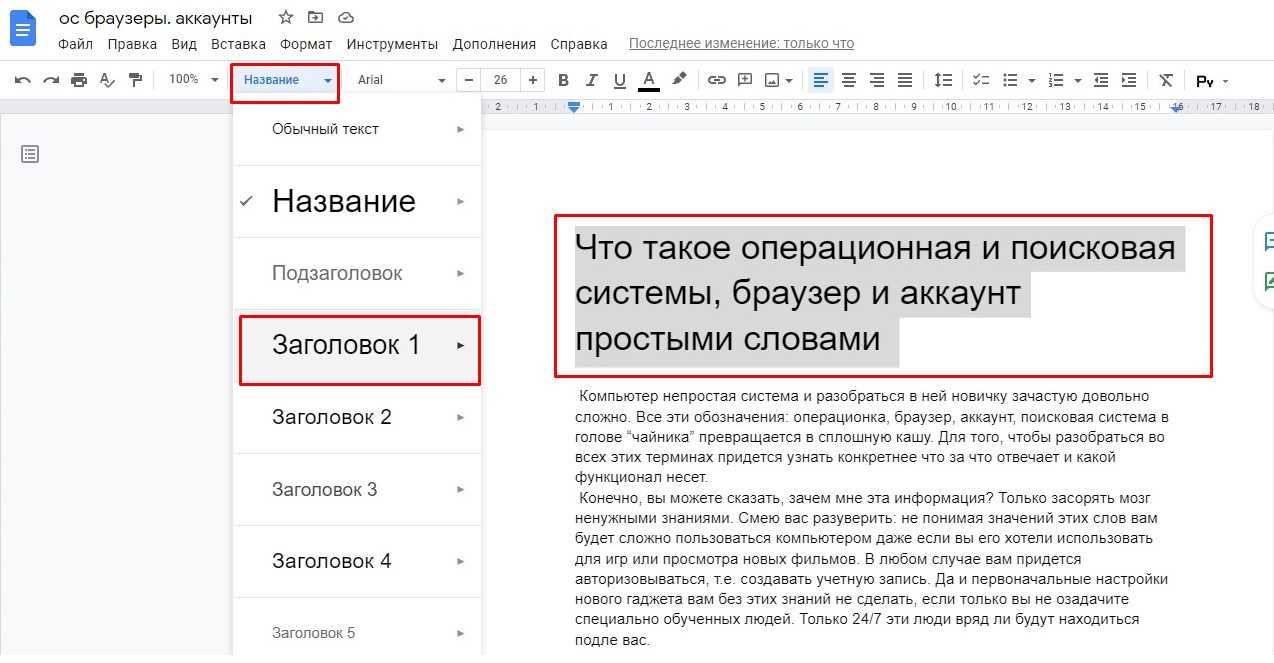Image resolution: width=1274 pixels, height=663 pixels.
Task: Click the Последнее изменение: только что link
Action: (x=741, y=44)
